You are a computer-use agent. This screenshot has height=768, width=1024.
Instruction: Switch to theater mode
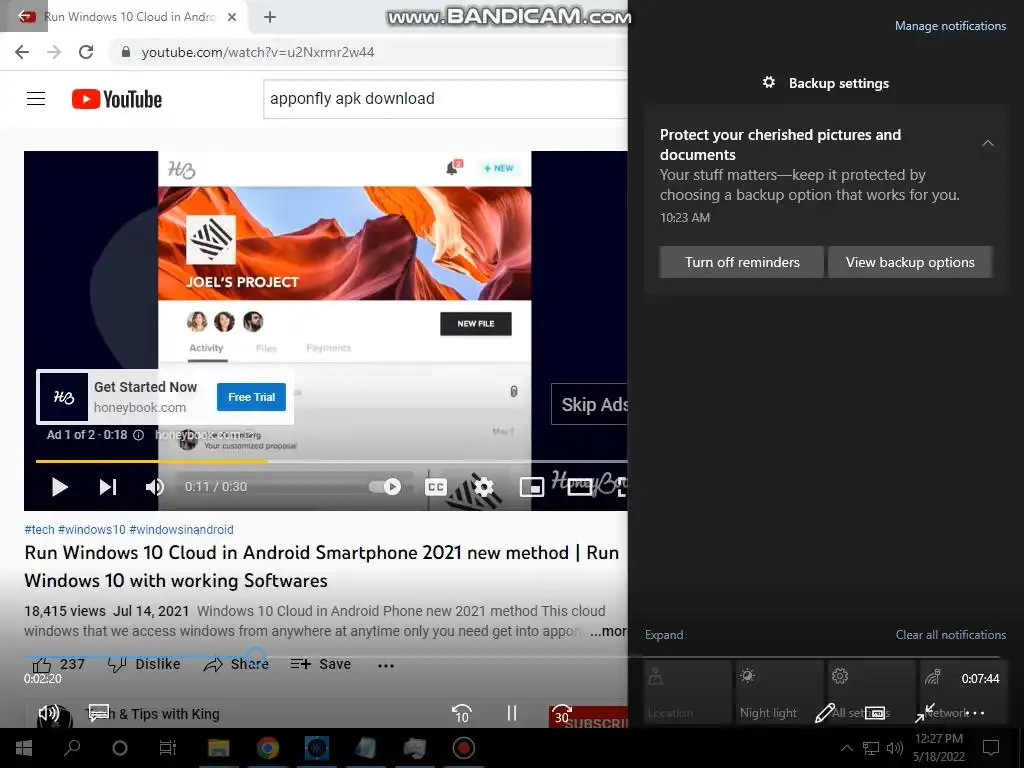580,487
